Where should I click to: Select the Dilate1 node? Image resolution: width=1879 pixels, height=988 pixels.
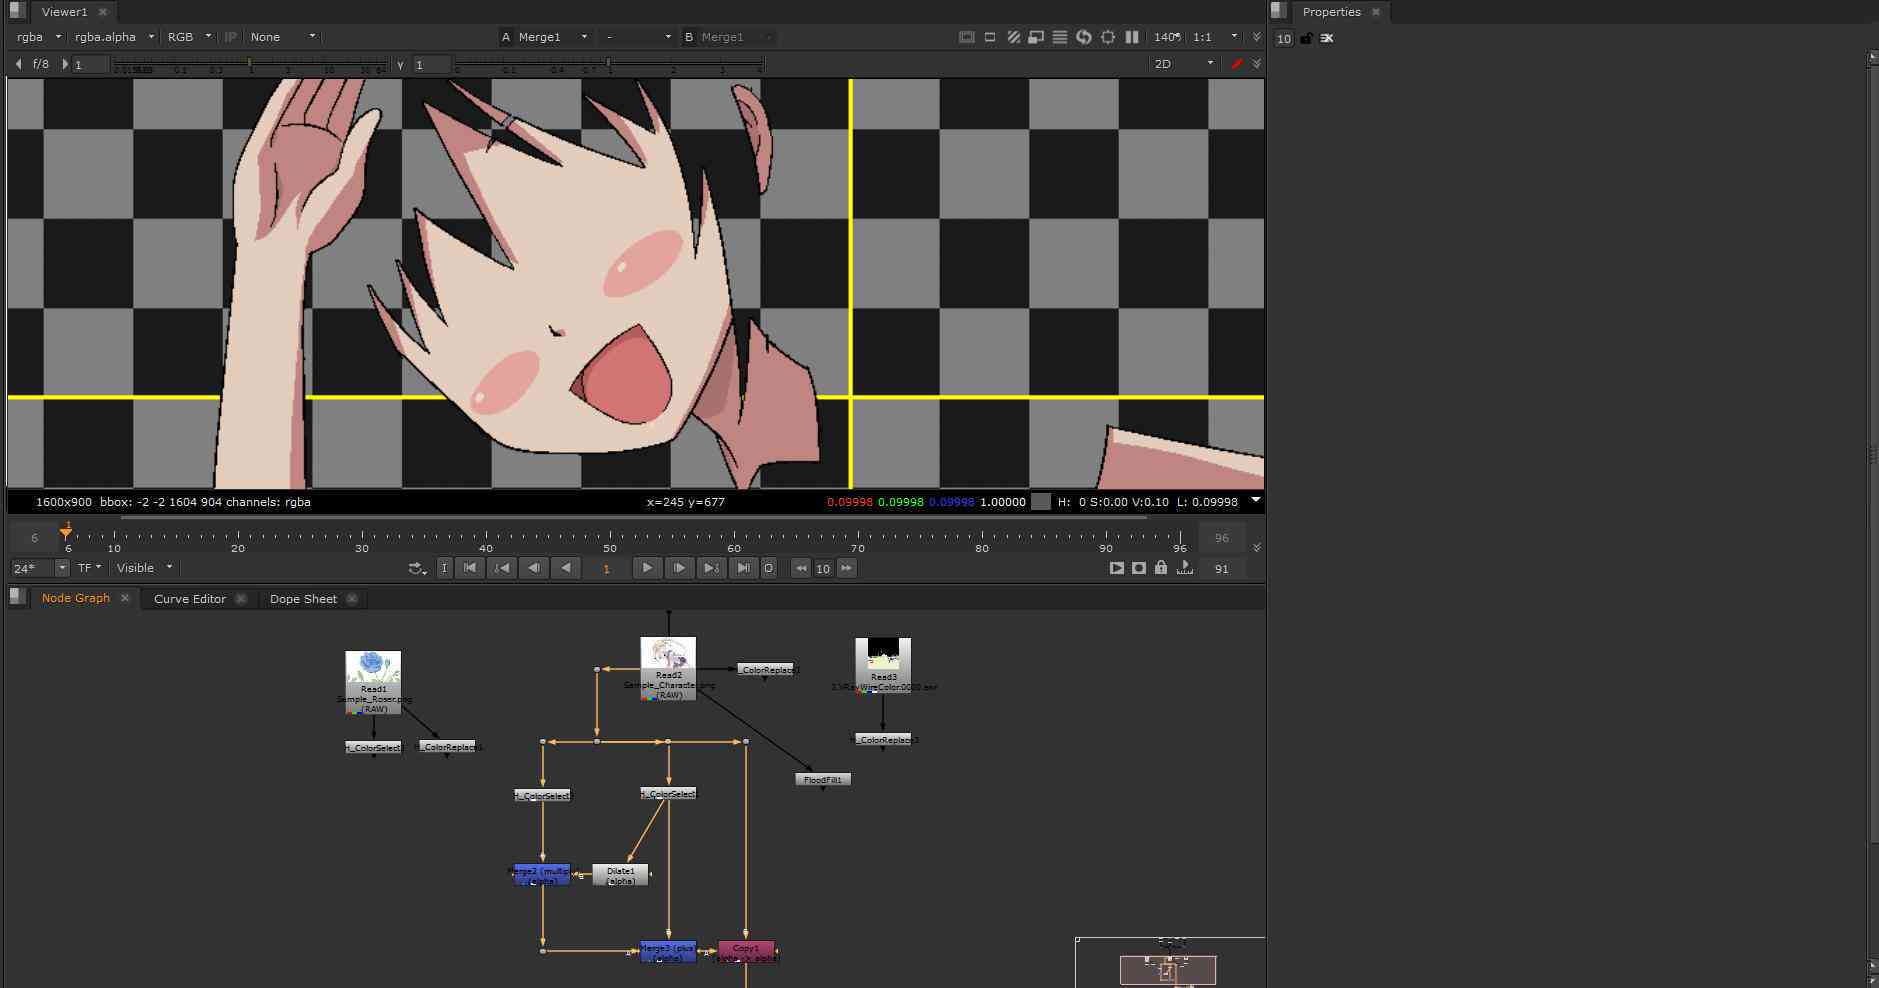pos(620,875)
